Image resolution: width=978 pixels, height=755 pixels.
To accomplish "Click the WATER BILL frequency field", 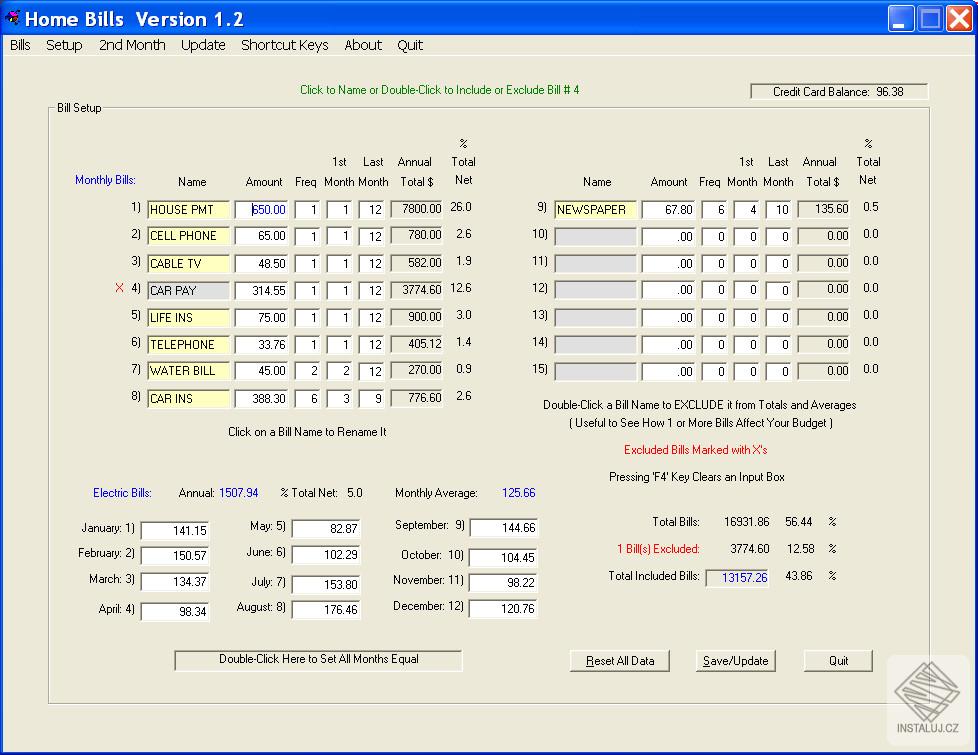I will tap(307, 372).
